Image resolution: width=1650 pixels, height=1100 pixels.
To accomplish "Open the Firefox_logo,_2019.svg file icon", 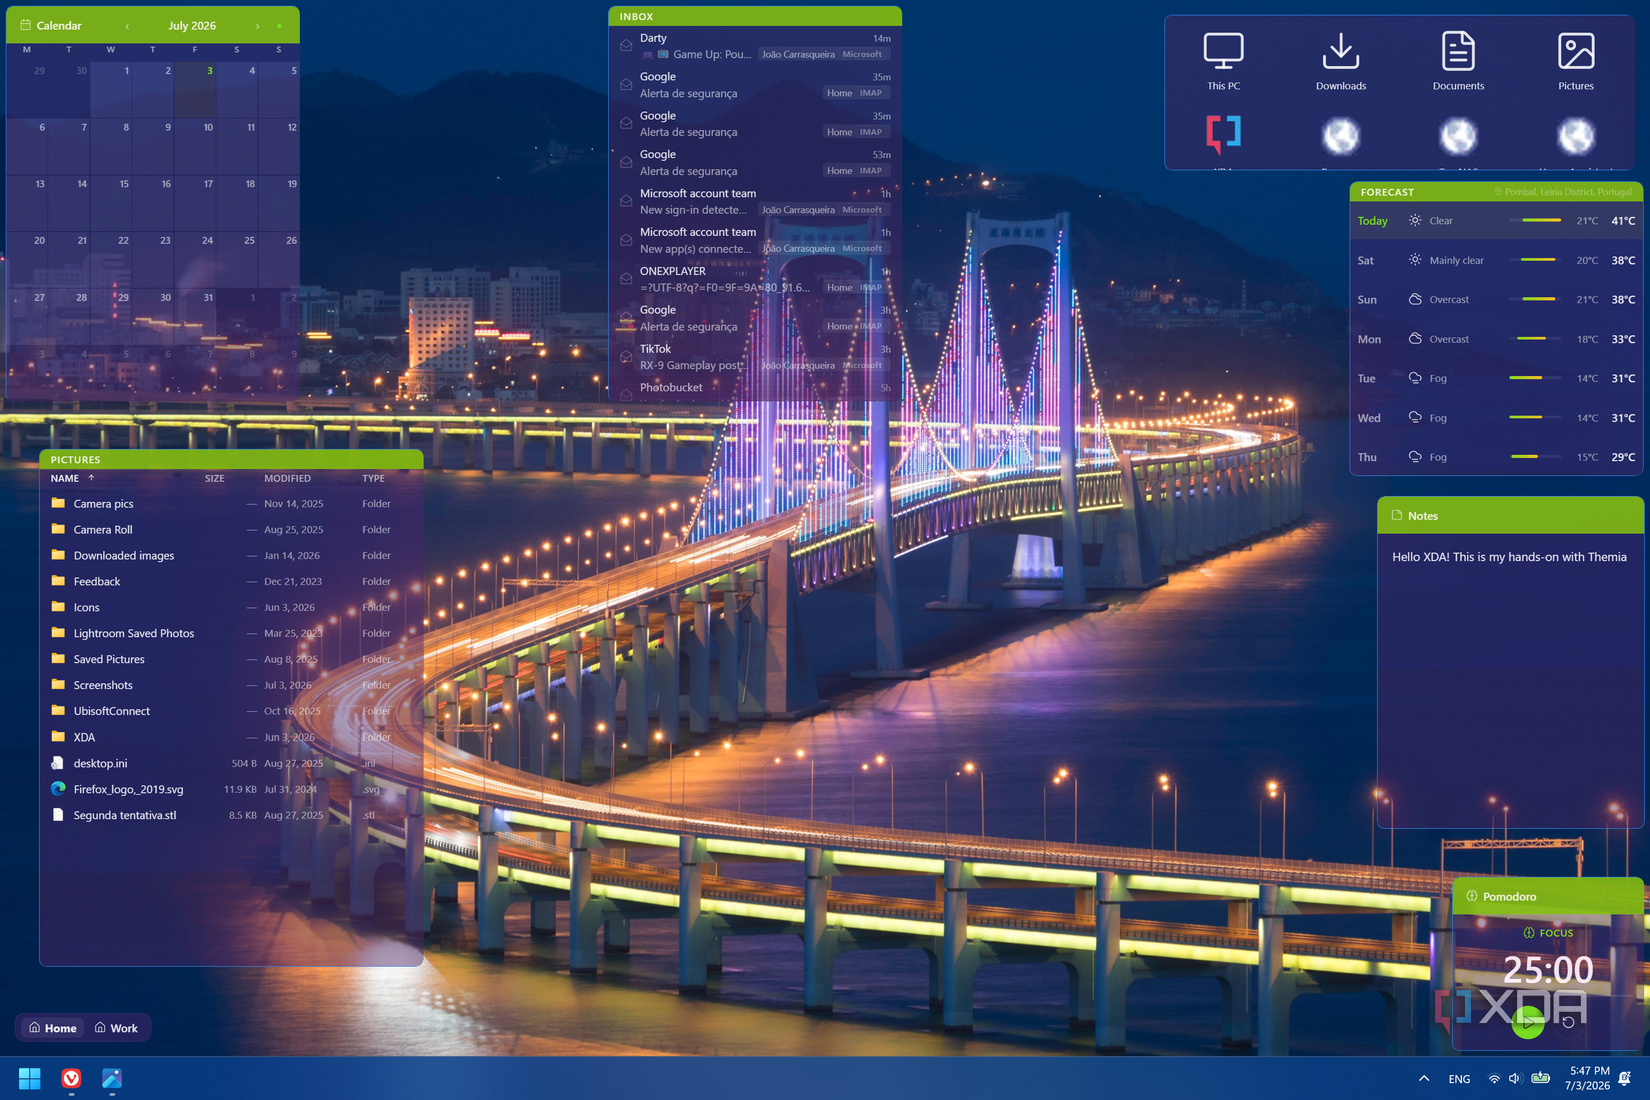I will 58,789.
